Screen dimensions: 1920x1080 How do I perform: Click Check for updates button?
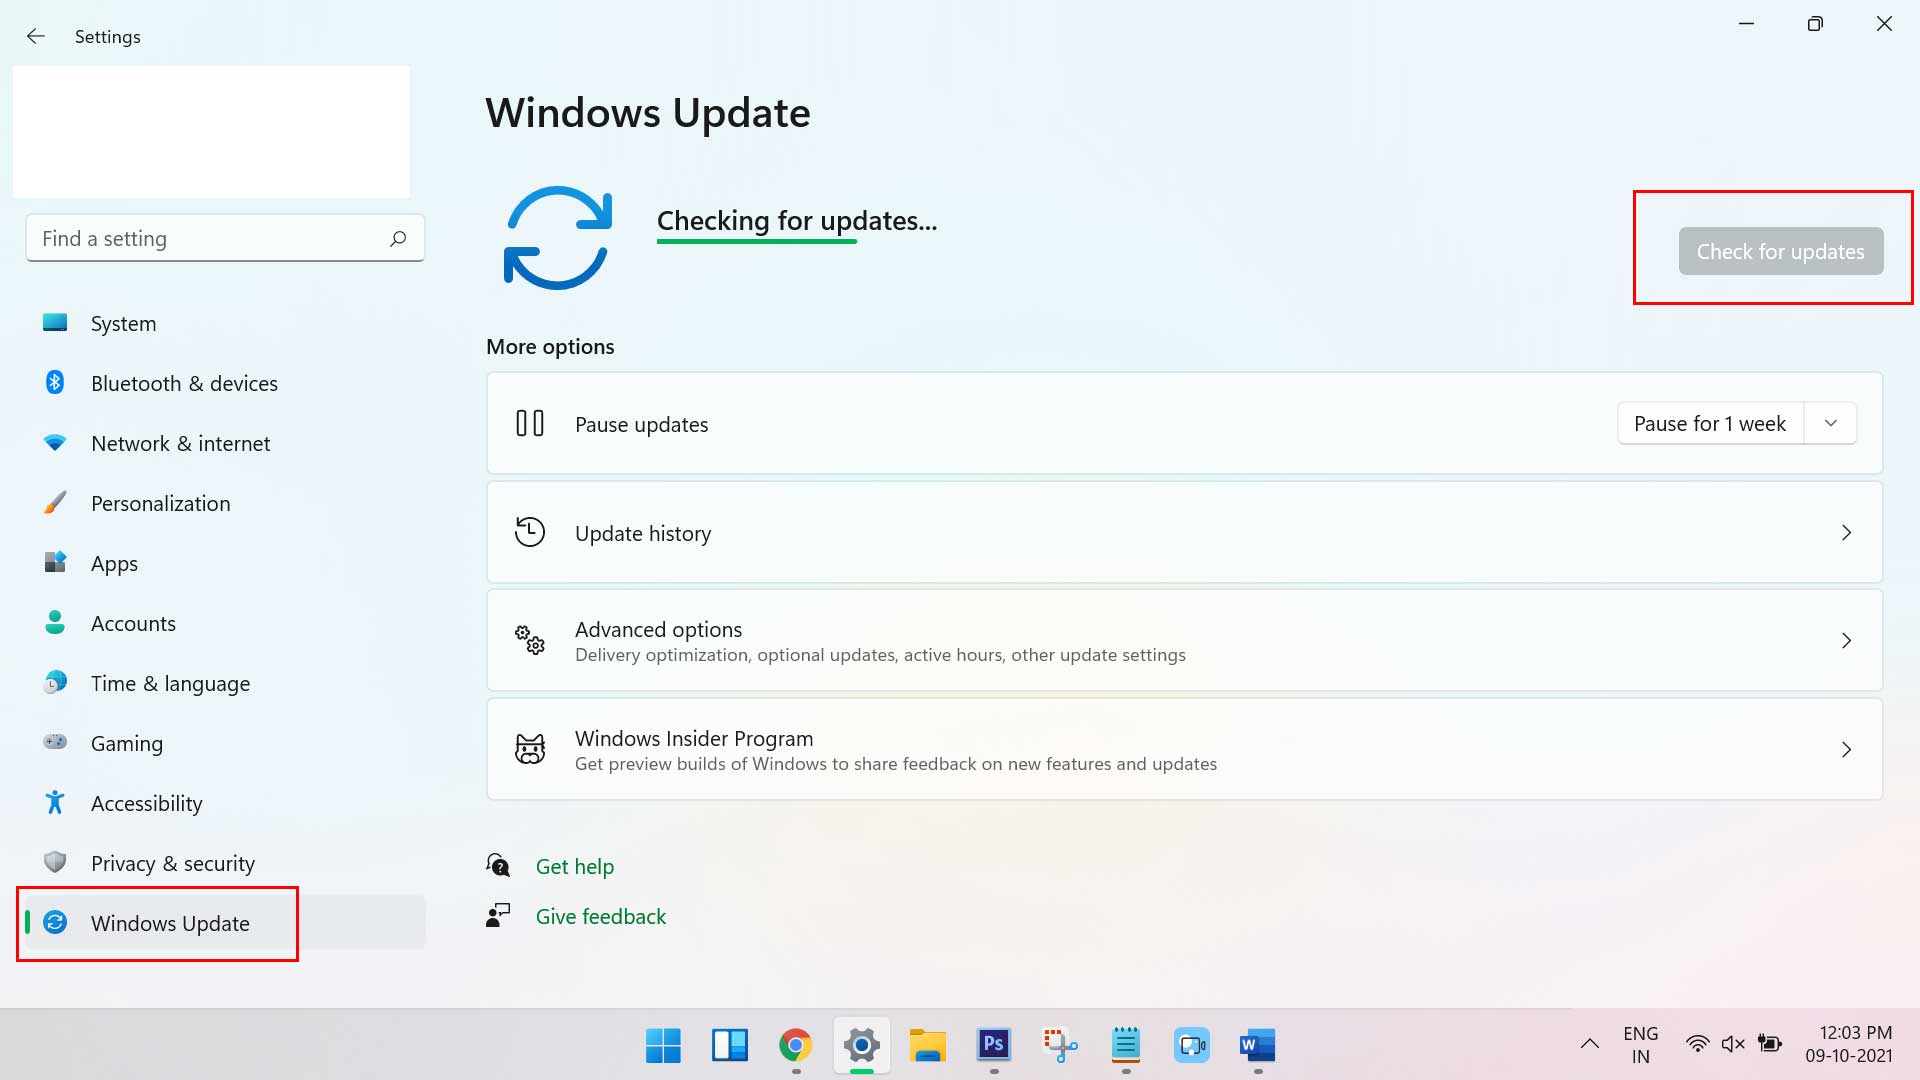coord(1780,251)
